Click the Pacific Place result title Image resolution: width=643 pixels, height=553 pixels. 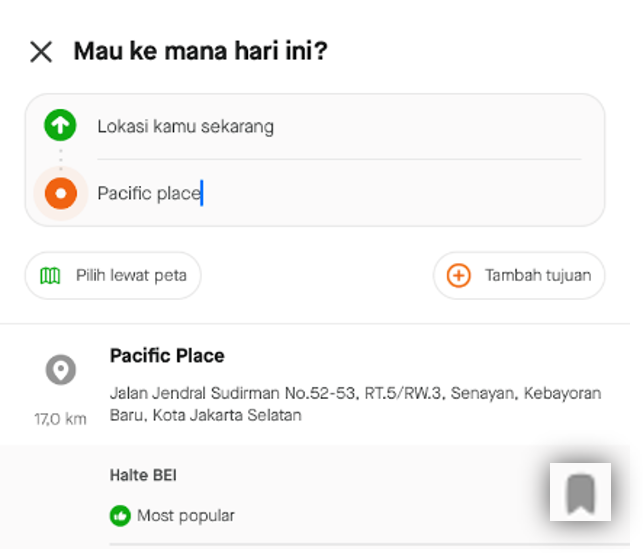click(x=167, y=356)
